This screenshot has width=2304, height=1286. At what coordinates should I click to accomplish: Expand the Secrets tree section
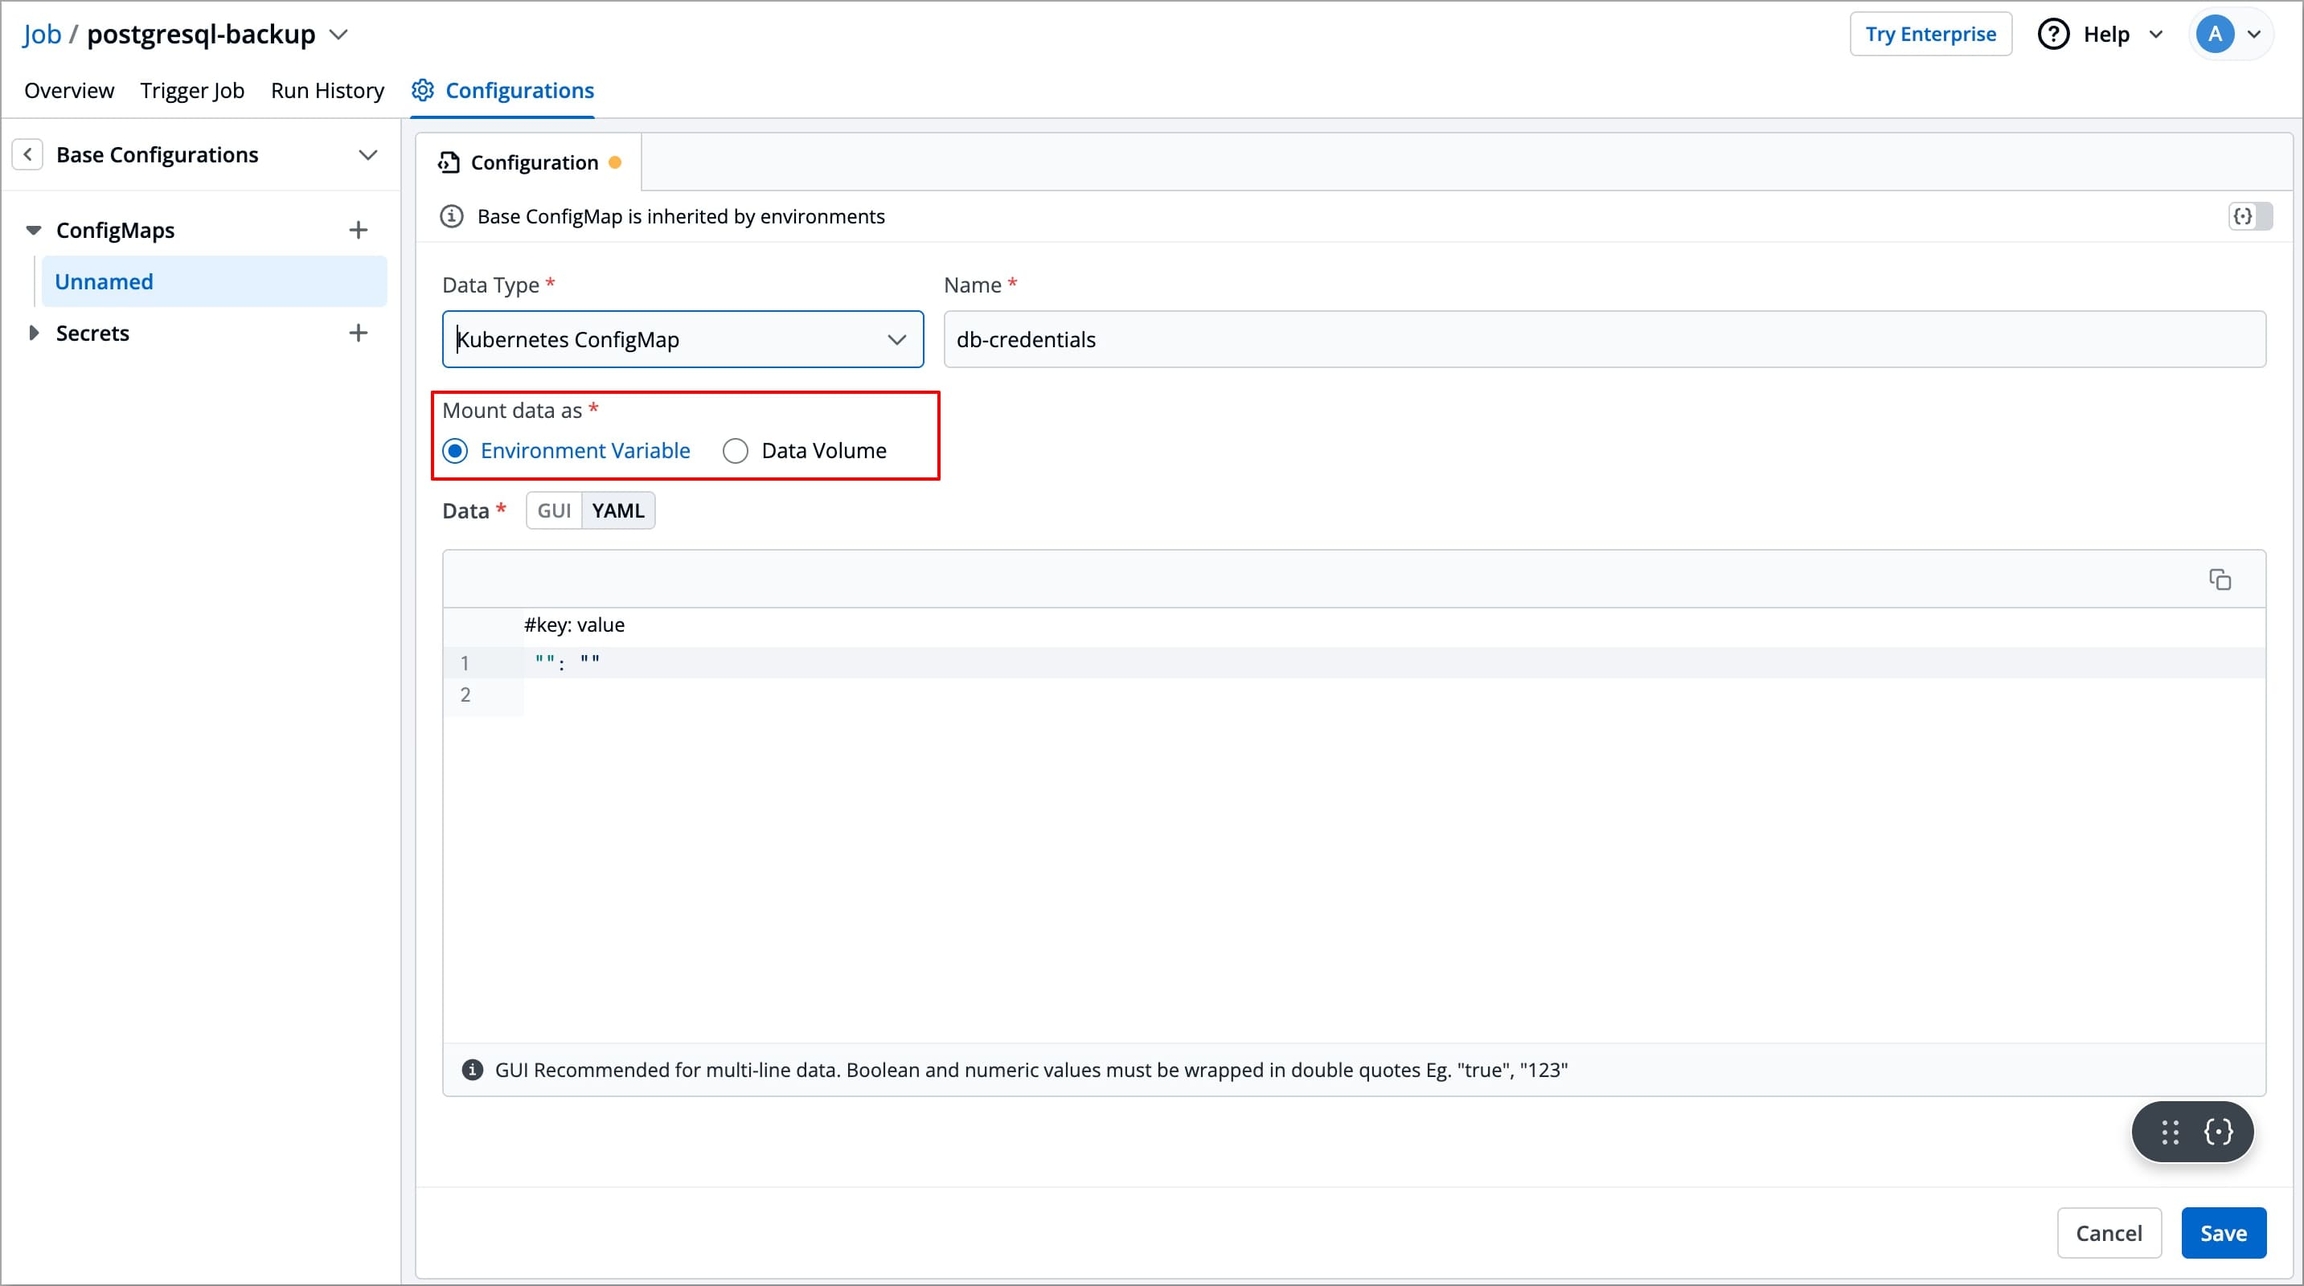pos(34,333)
